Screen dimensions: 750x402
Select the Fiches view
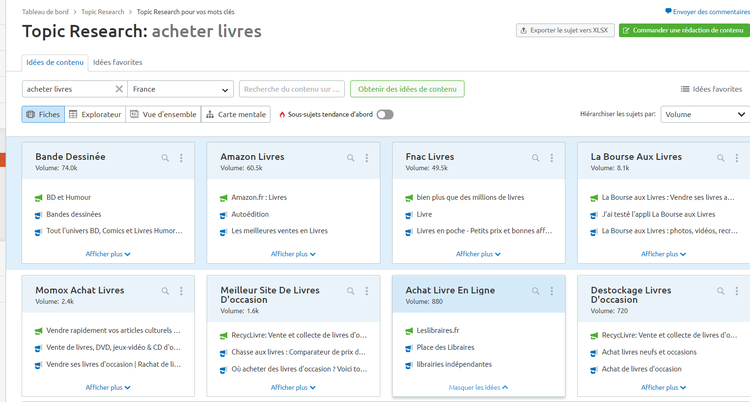[43, 114]
